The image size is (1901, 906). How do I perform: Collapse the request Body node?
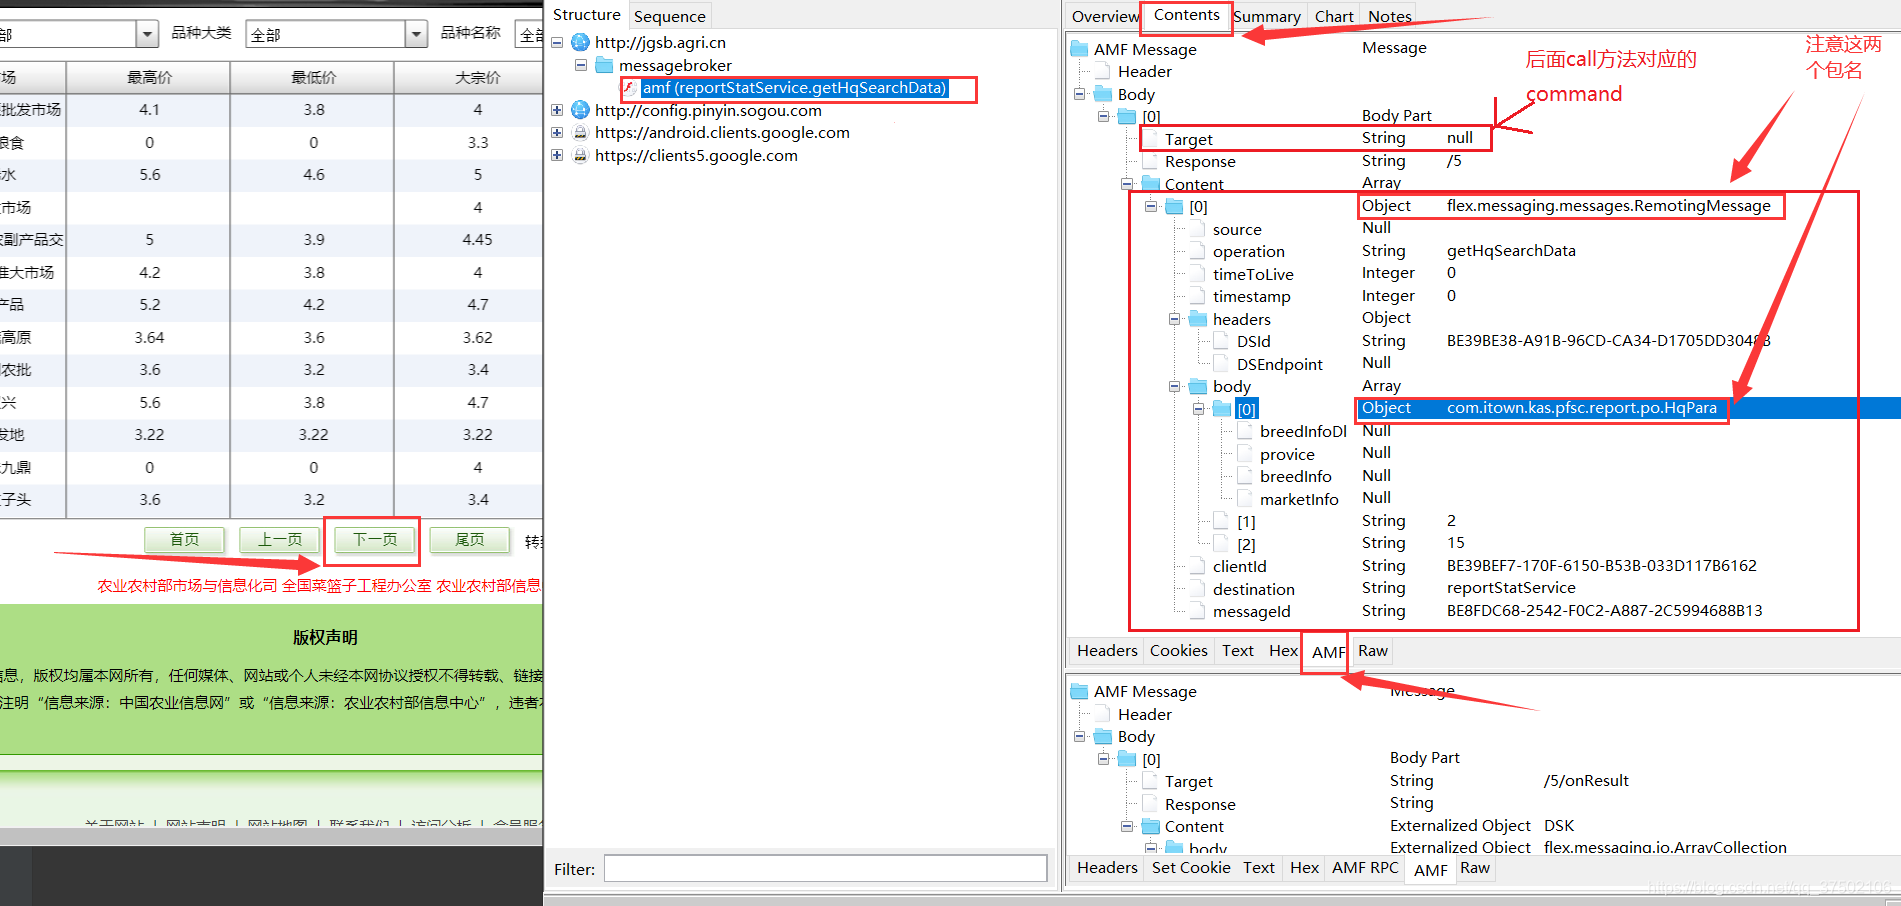click(1080, 94)
